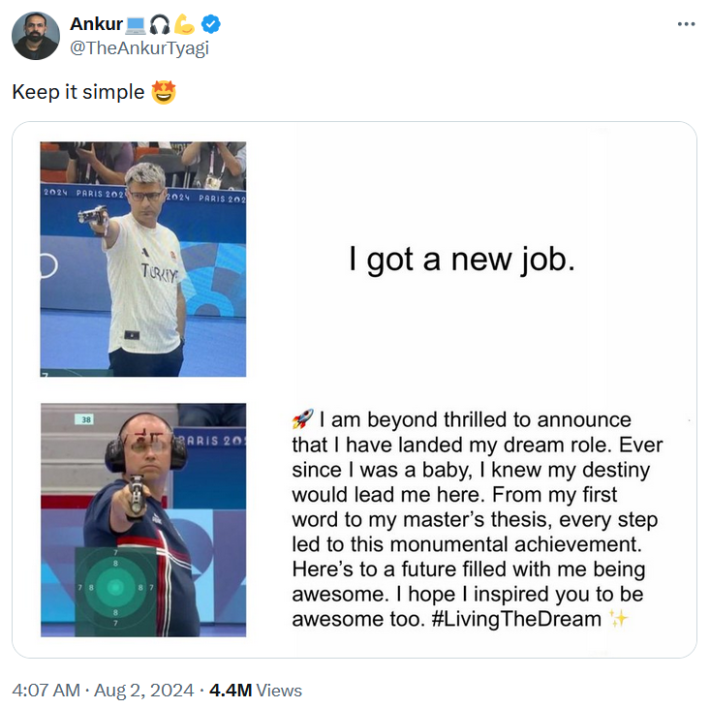Open photo of shooter in Türkiye shirt
This screenshot has height=708, width=710.
pyautogui.click(x=143, y=258)
